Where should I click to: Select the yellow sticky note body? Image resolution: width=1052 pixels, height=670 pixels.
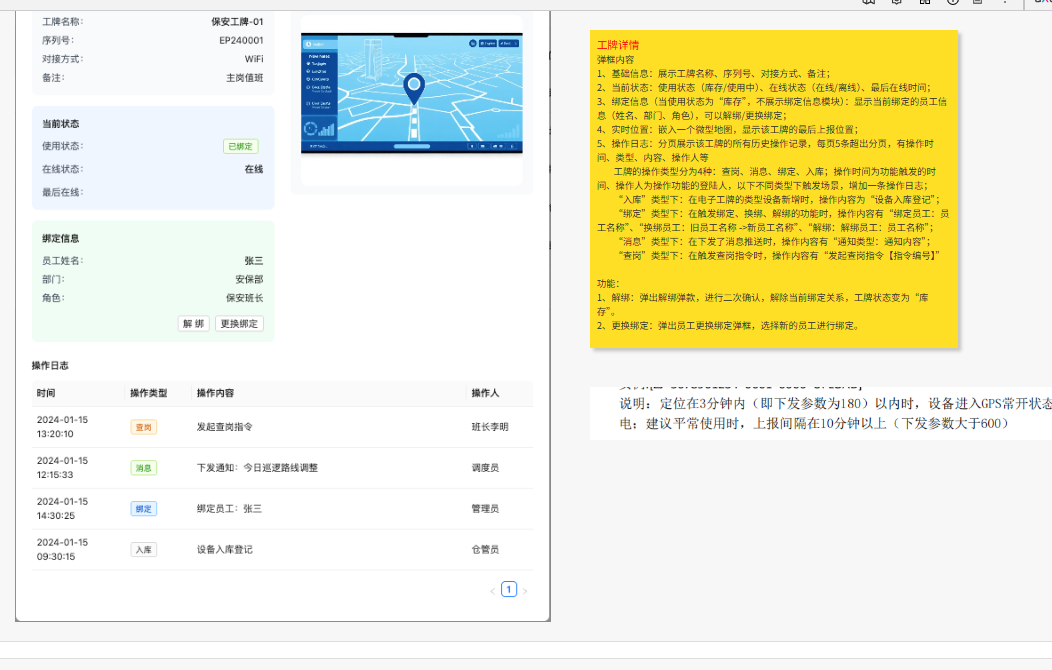click(774, 189)
